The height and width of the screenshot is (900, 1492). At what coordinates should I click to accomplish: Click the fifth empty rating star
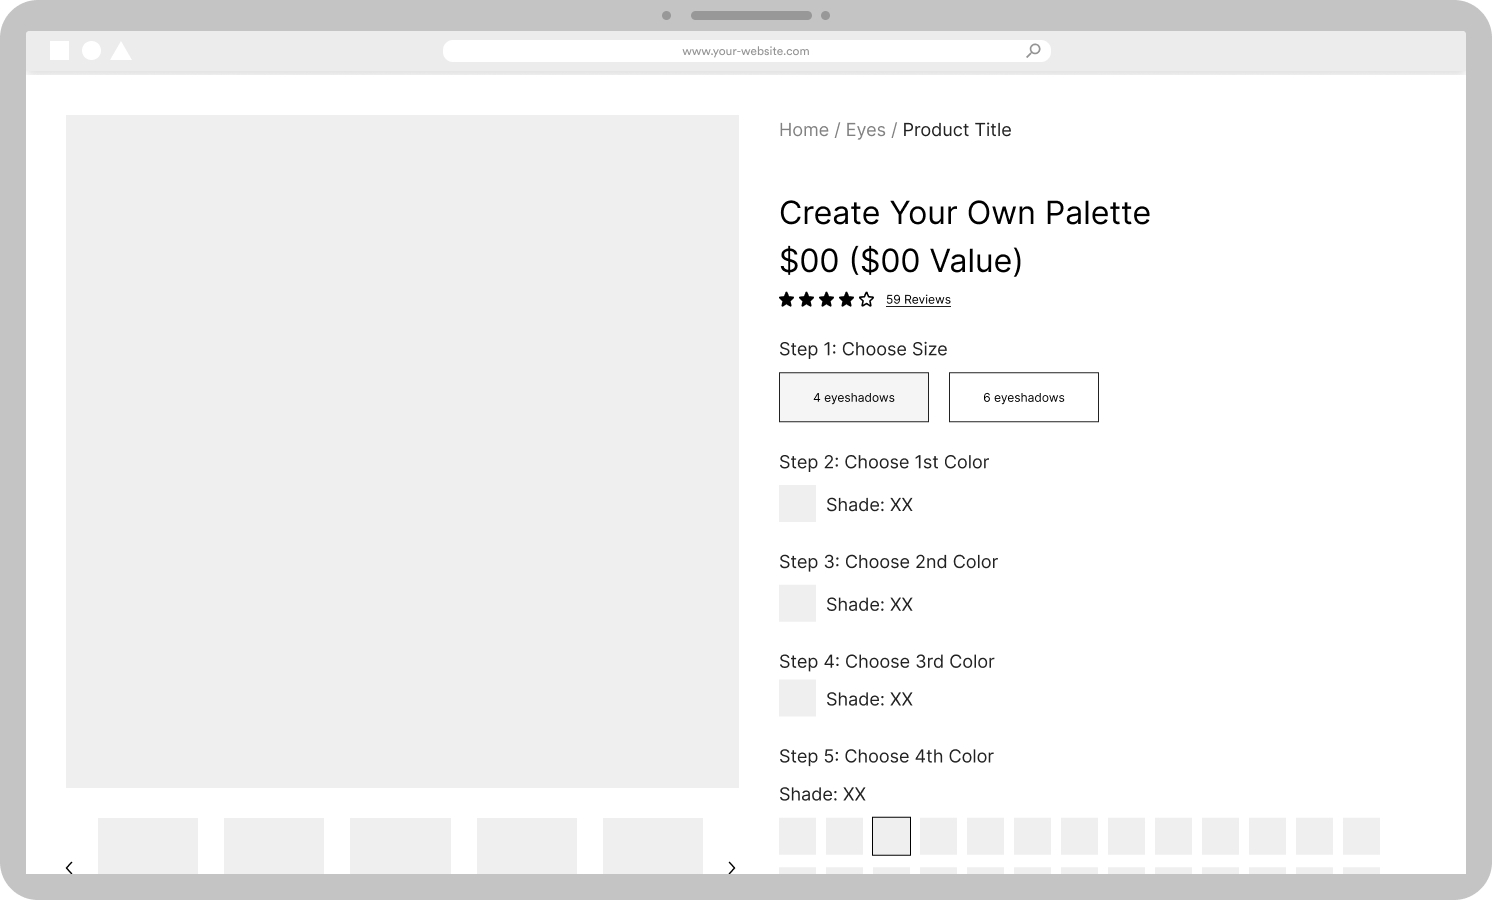[x=866, y=300]
